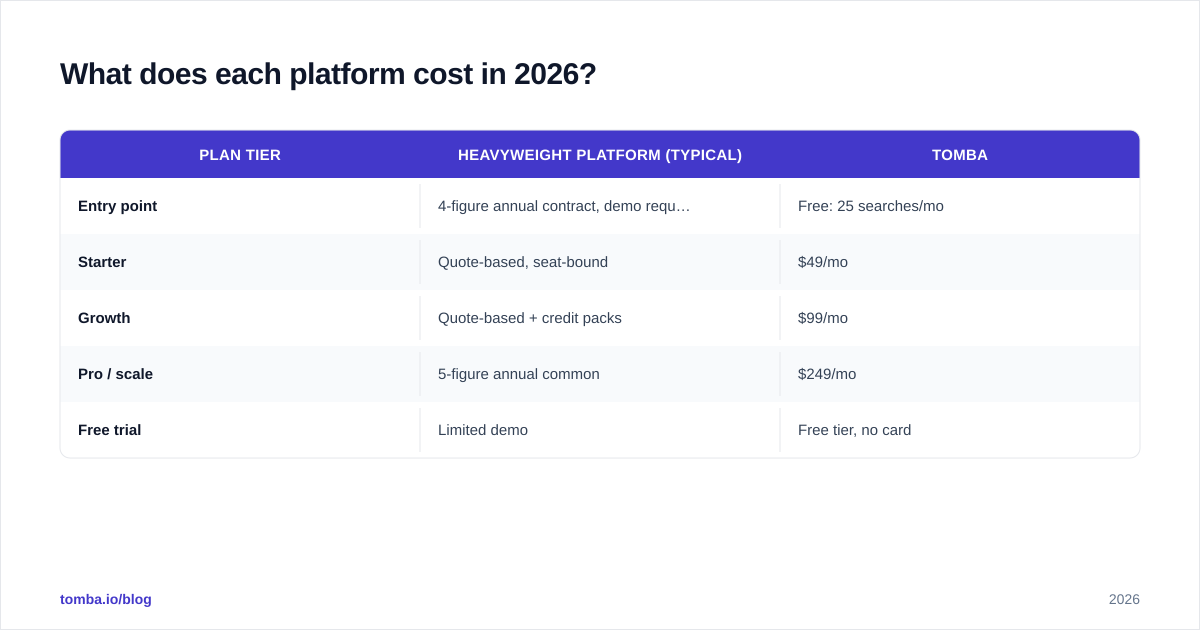Click the Limited demo cell
Screen dimensions: 1200x630
pos(483,430)
